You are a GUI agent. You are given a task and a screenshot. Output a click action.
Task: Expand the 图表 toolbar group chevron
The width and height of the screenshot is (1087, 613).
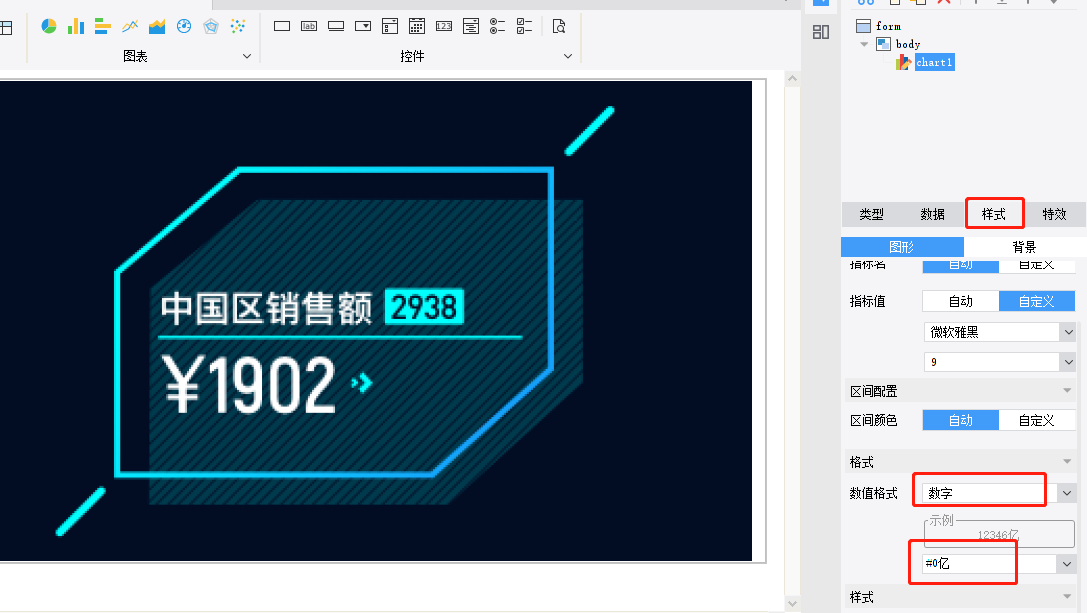coord(247,56)
